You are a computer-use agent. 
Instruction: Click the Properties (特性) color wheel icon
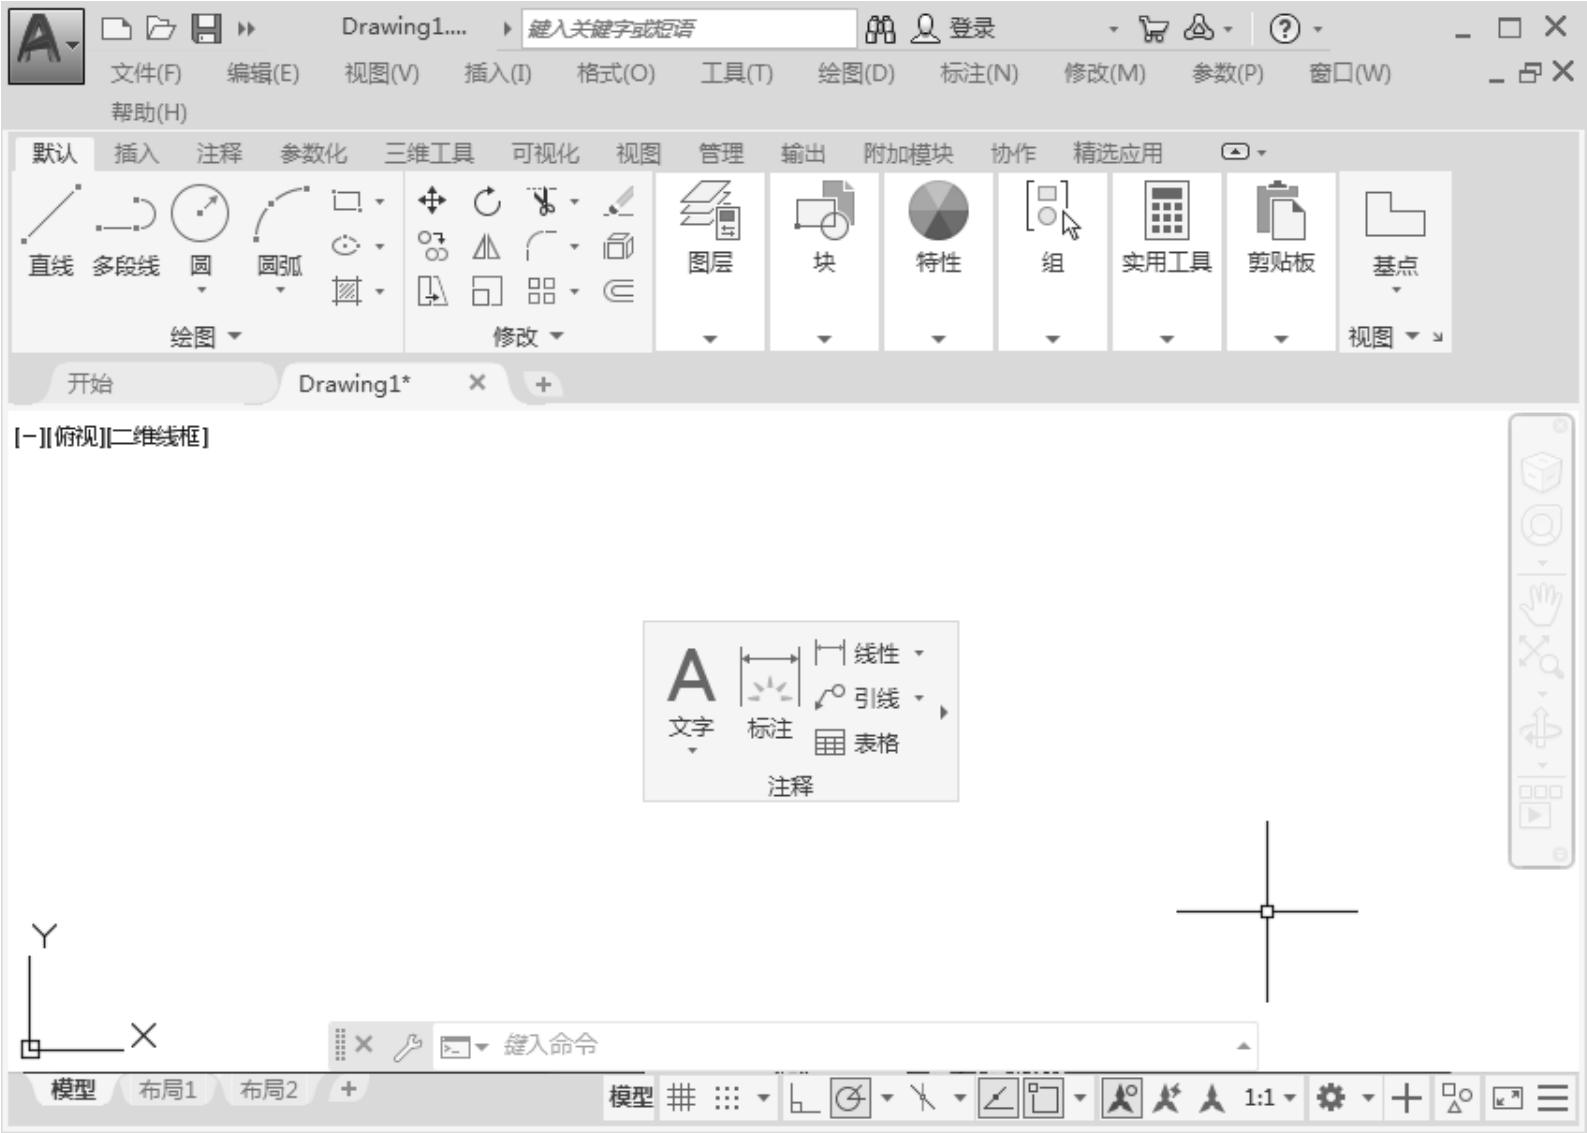tap(938, 211)
